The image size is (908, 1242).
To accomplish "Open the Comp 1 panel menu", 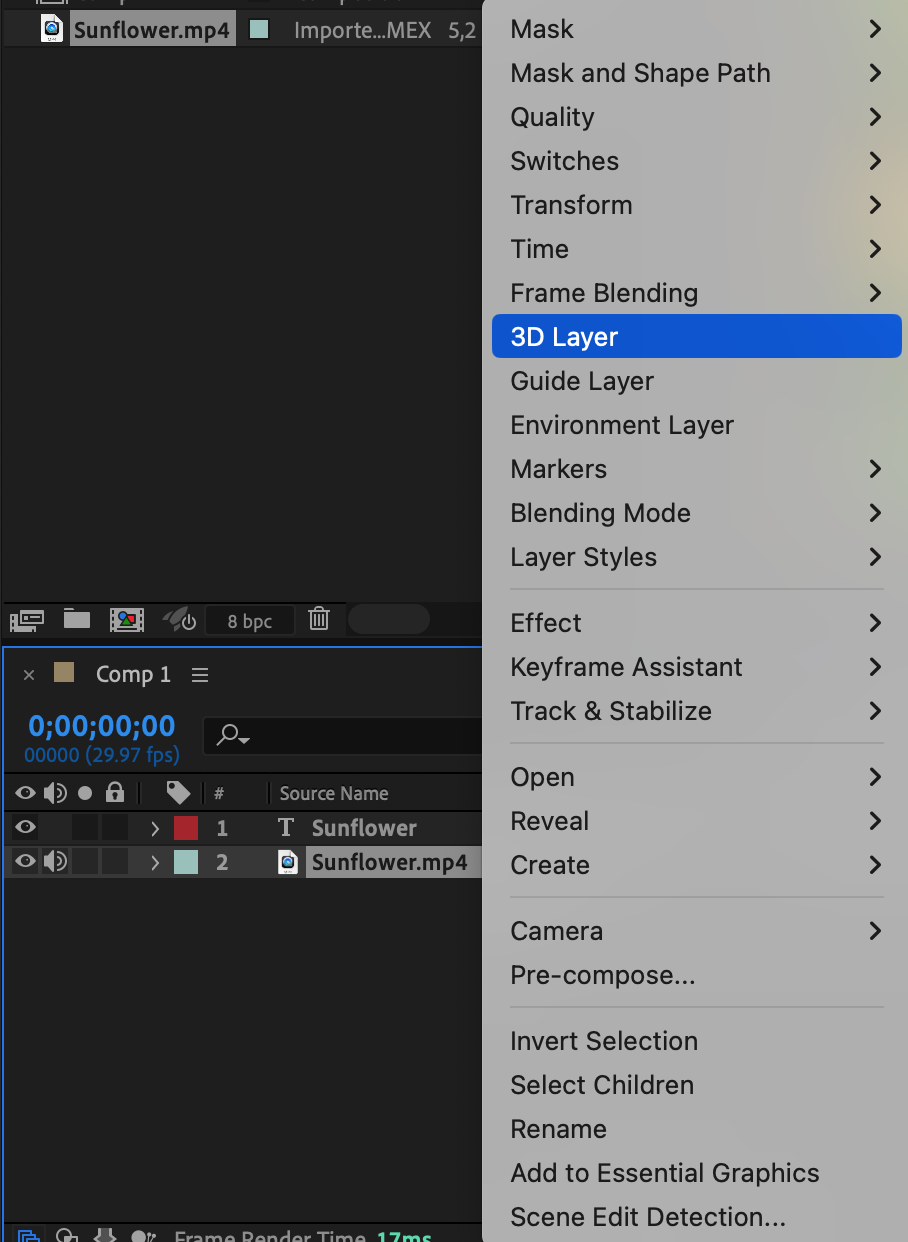I will [x=200, y=675].
